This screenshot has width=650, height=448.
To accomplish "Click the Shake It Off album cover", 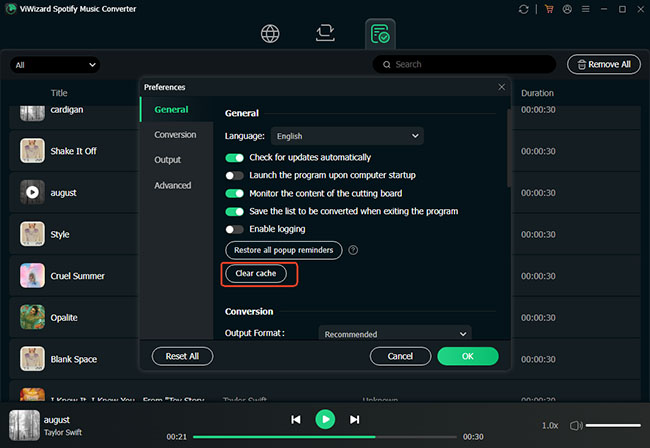I will click(32, 150).
